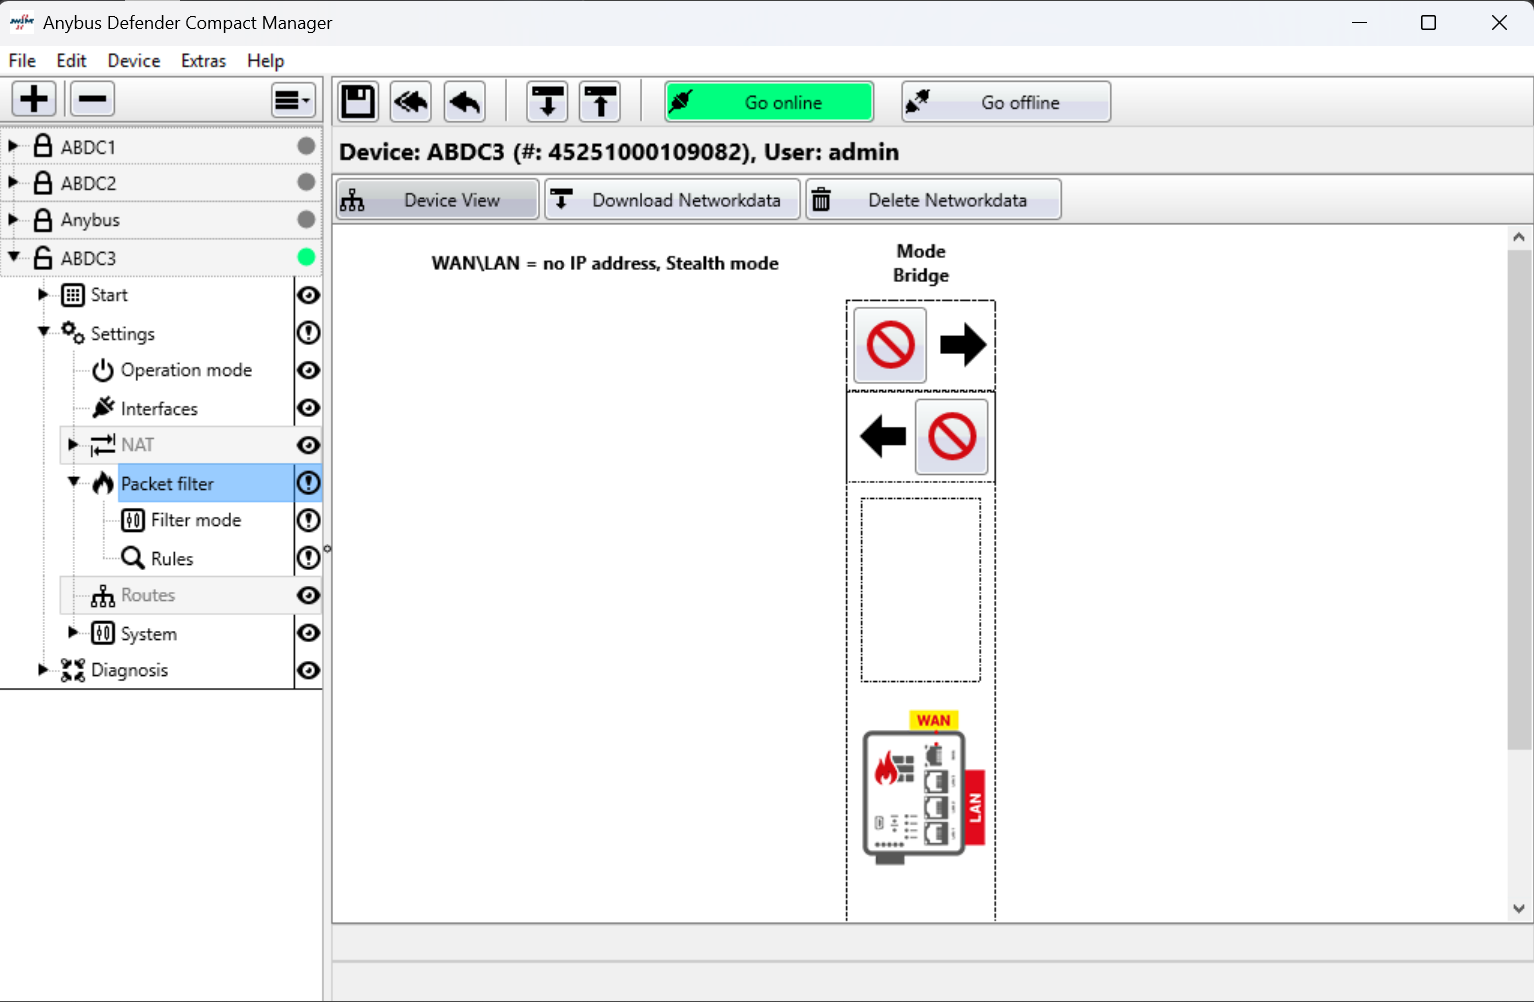The height and width of the screenshot is (1002, 1534).
Task: Expand the Anybus device node
Action: 13,219
